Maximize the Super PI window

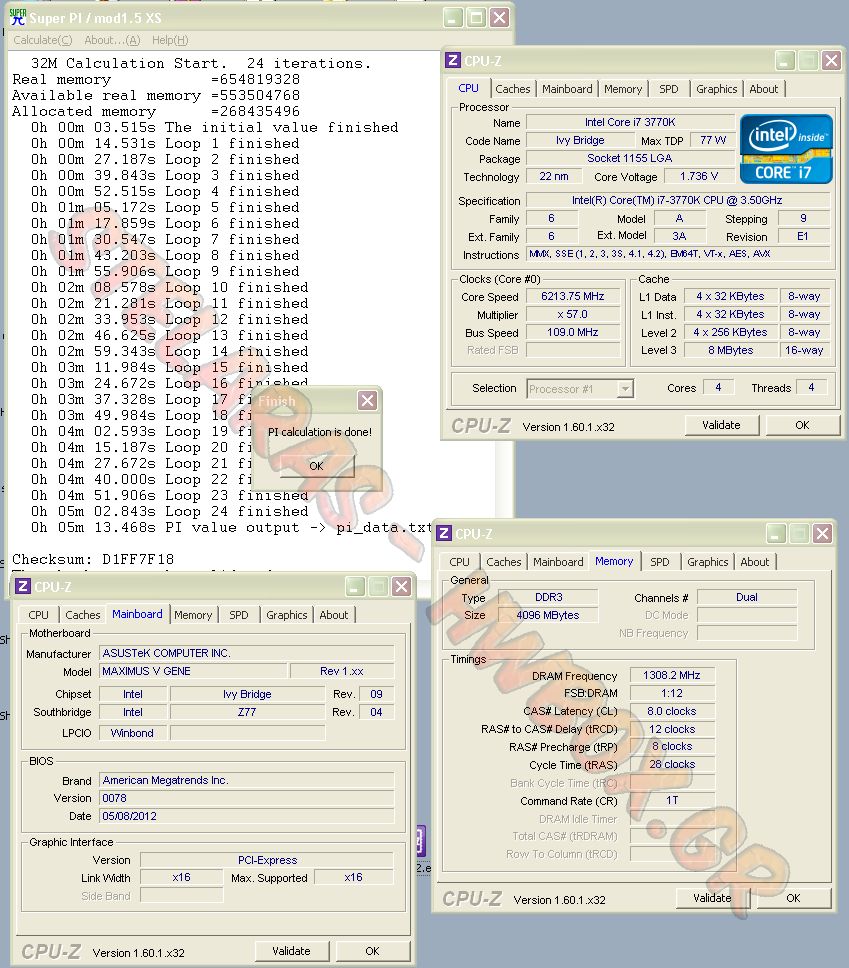(477, 17)
